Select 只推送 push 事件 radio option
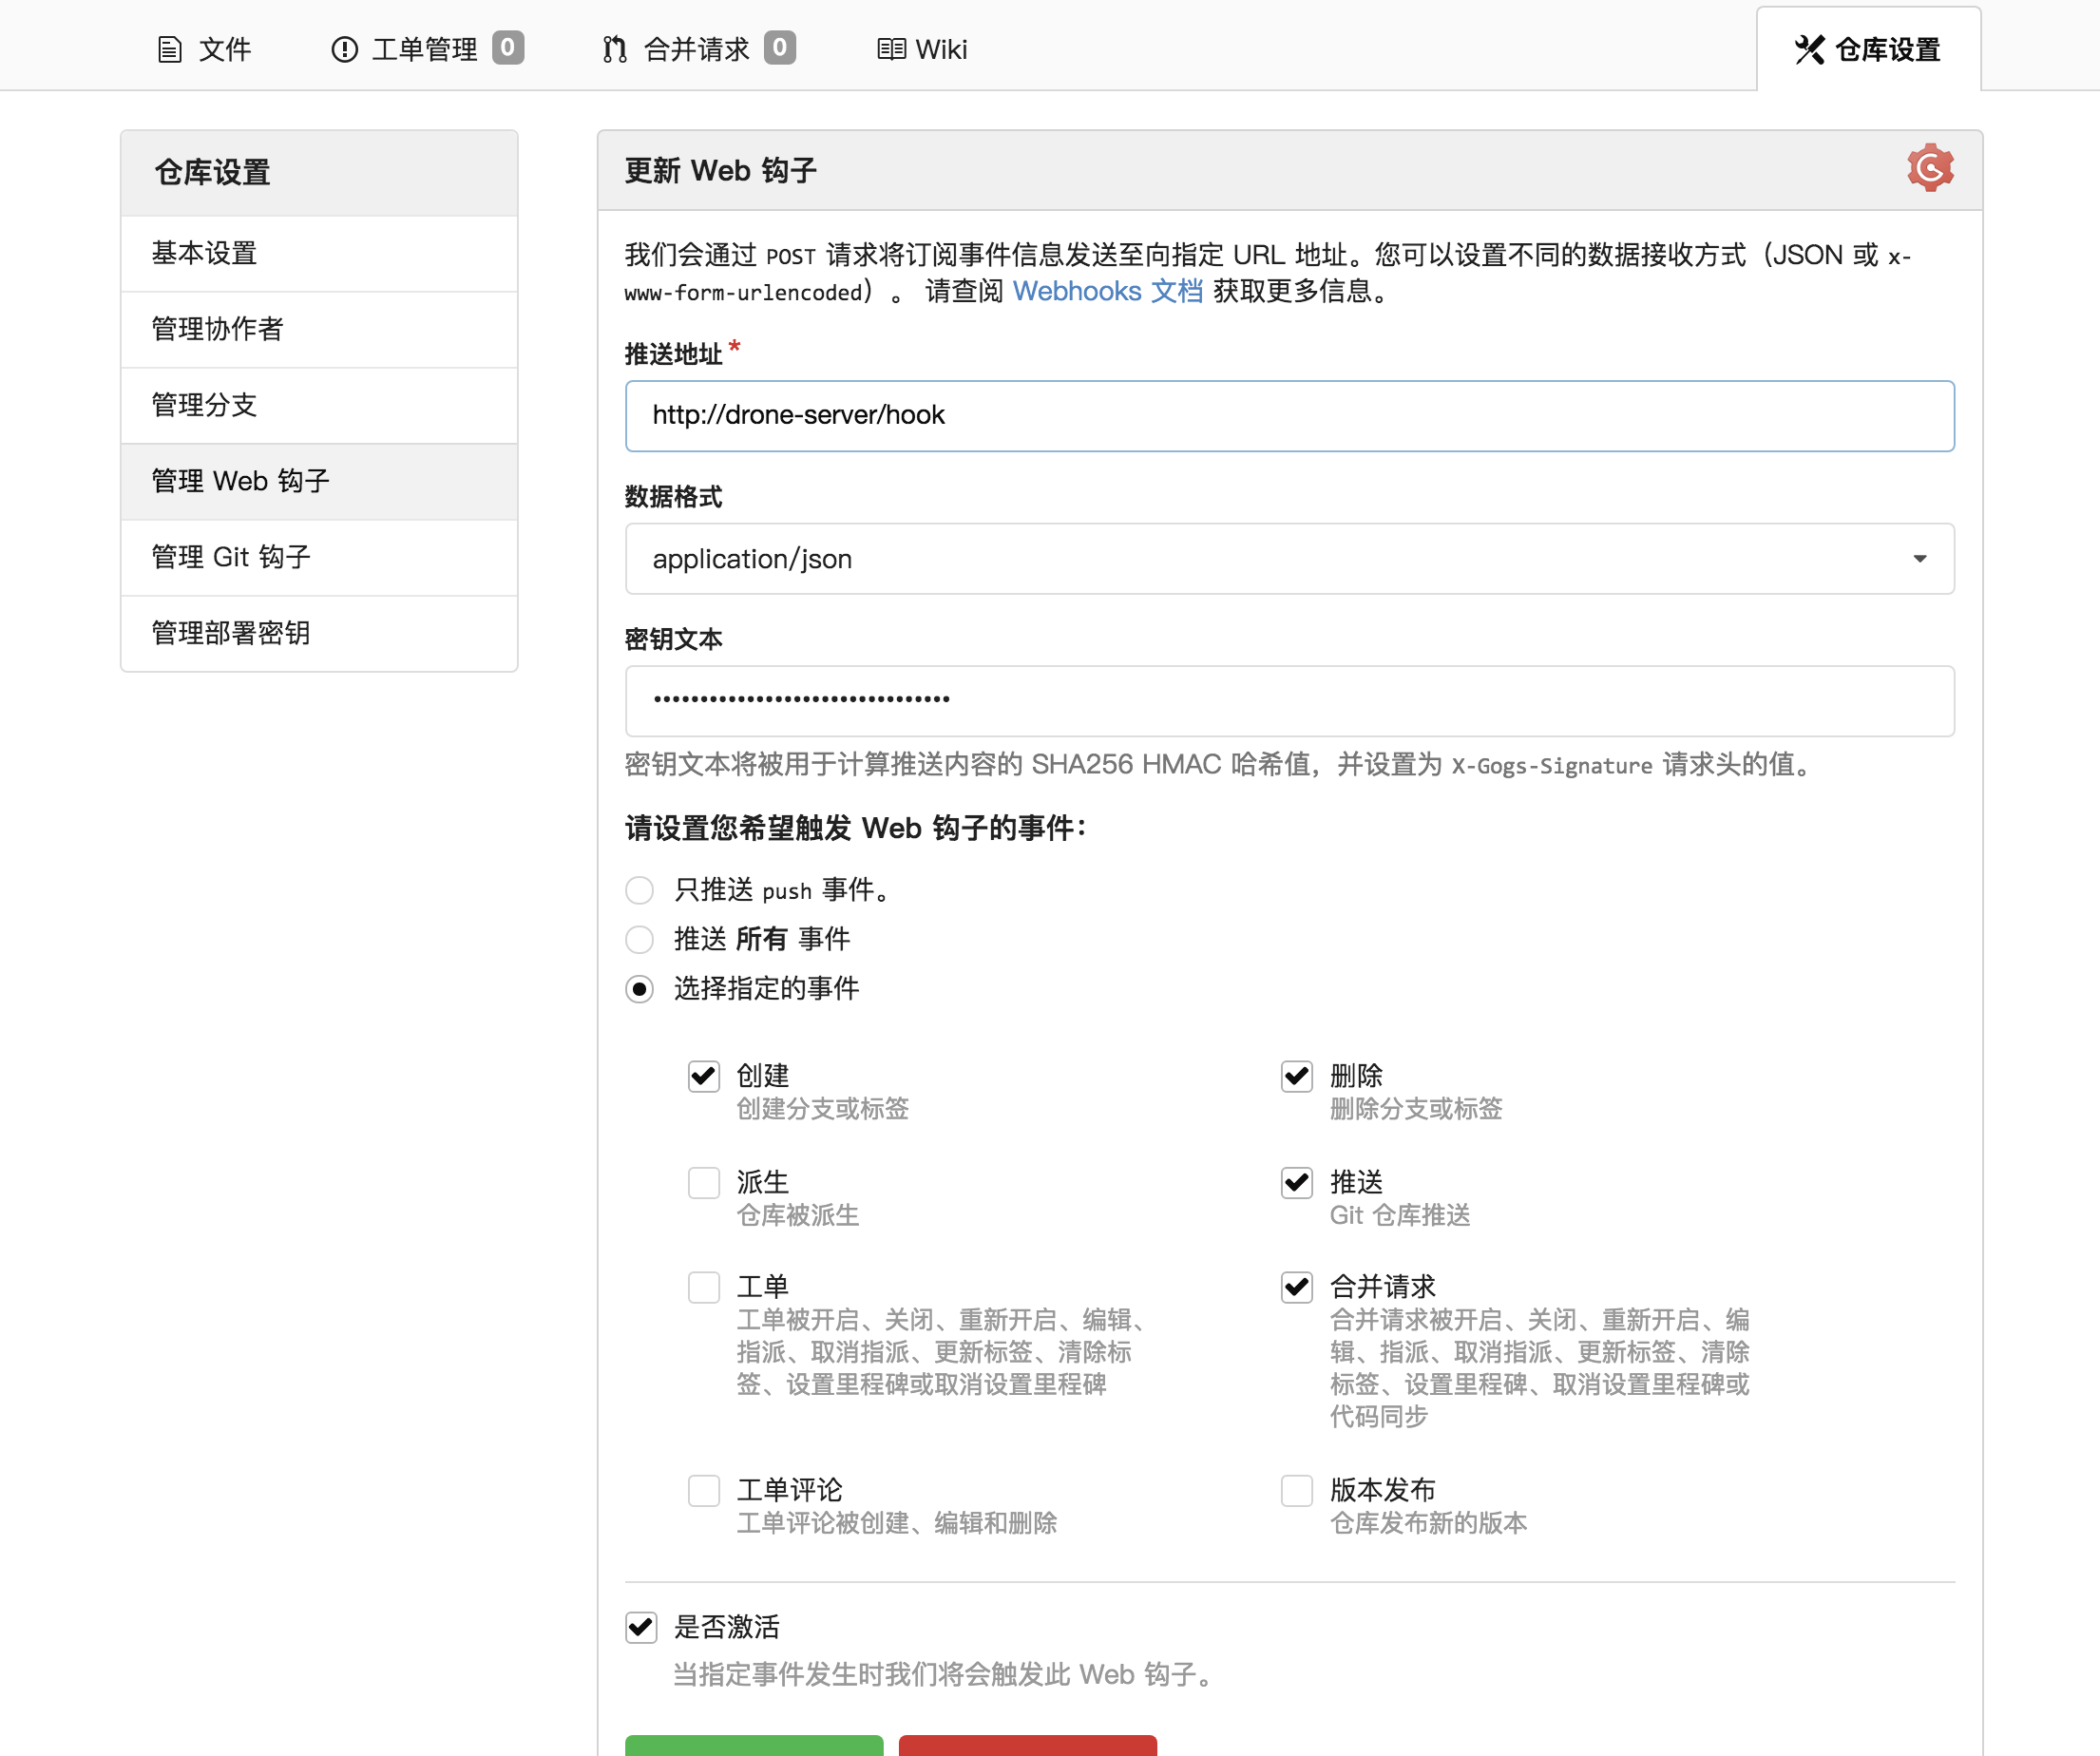Image resolution: width=2100 pixels, height=1756 pixels. [x=639, y=890]
